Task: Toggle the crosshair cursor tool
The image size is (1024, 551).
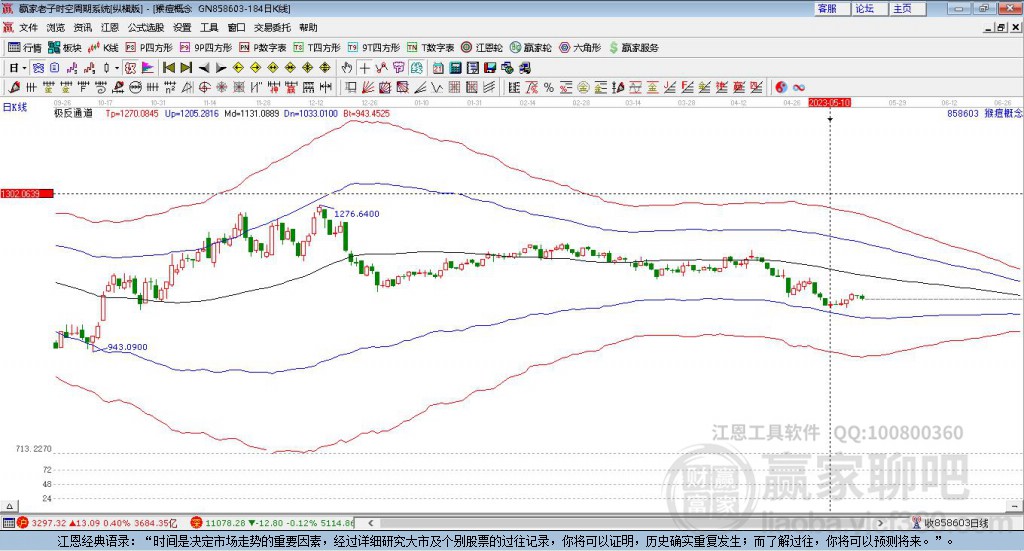Action: 365,68
